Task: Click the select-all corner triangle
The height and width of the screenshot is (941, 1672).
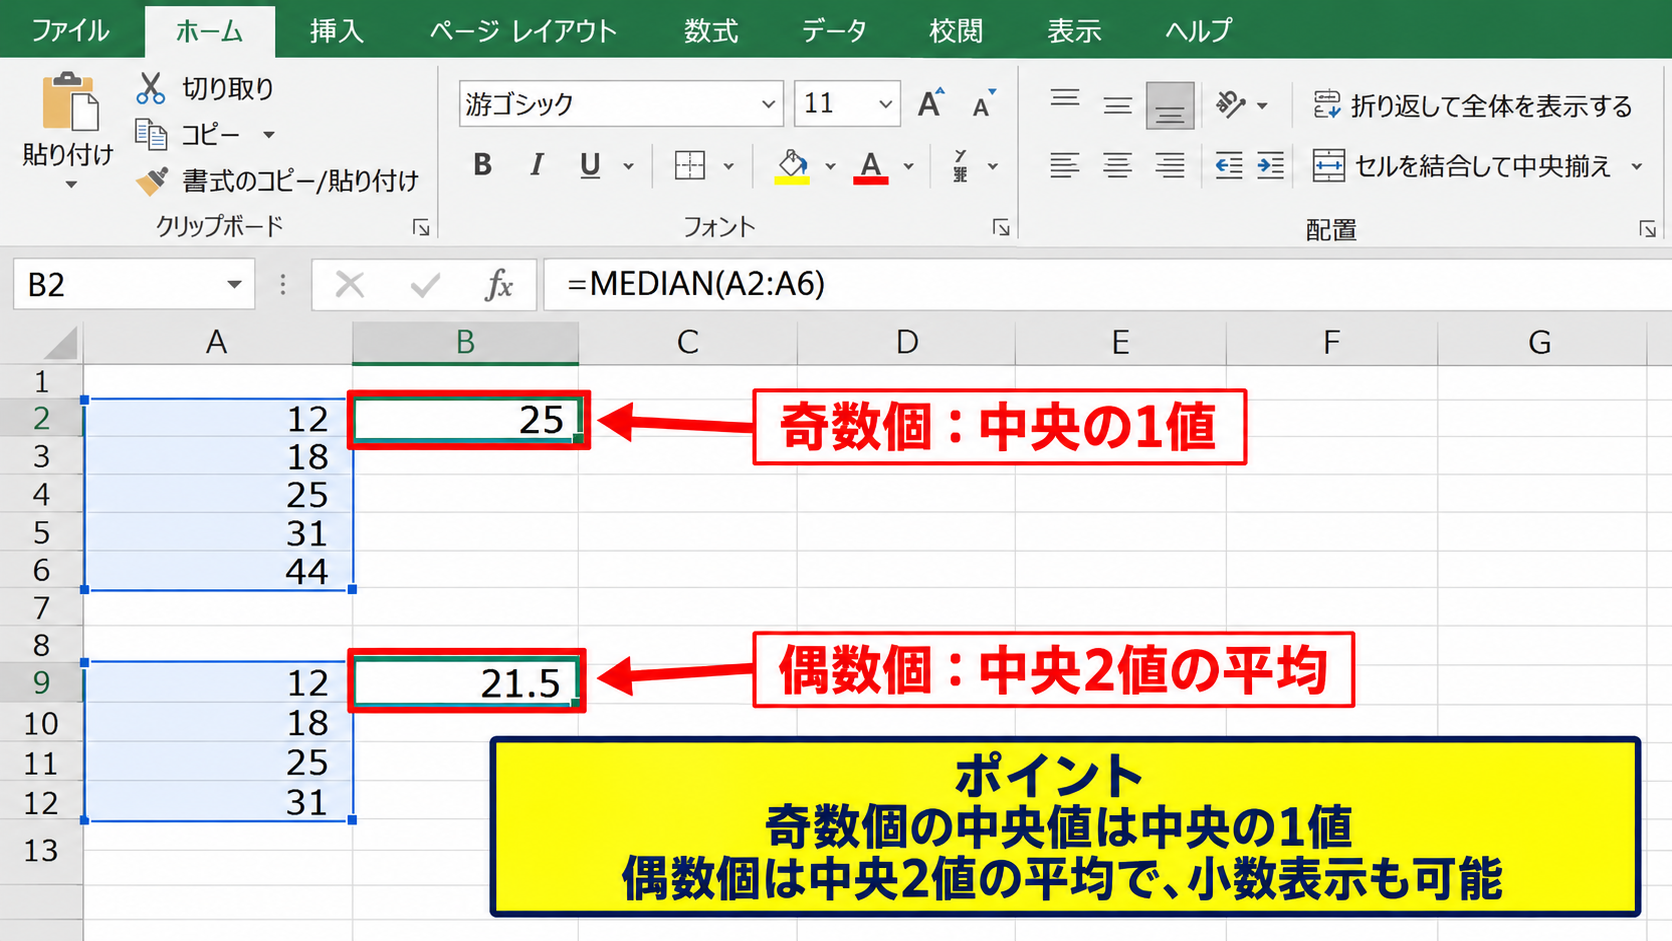Action: tap(61, 344)
